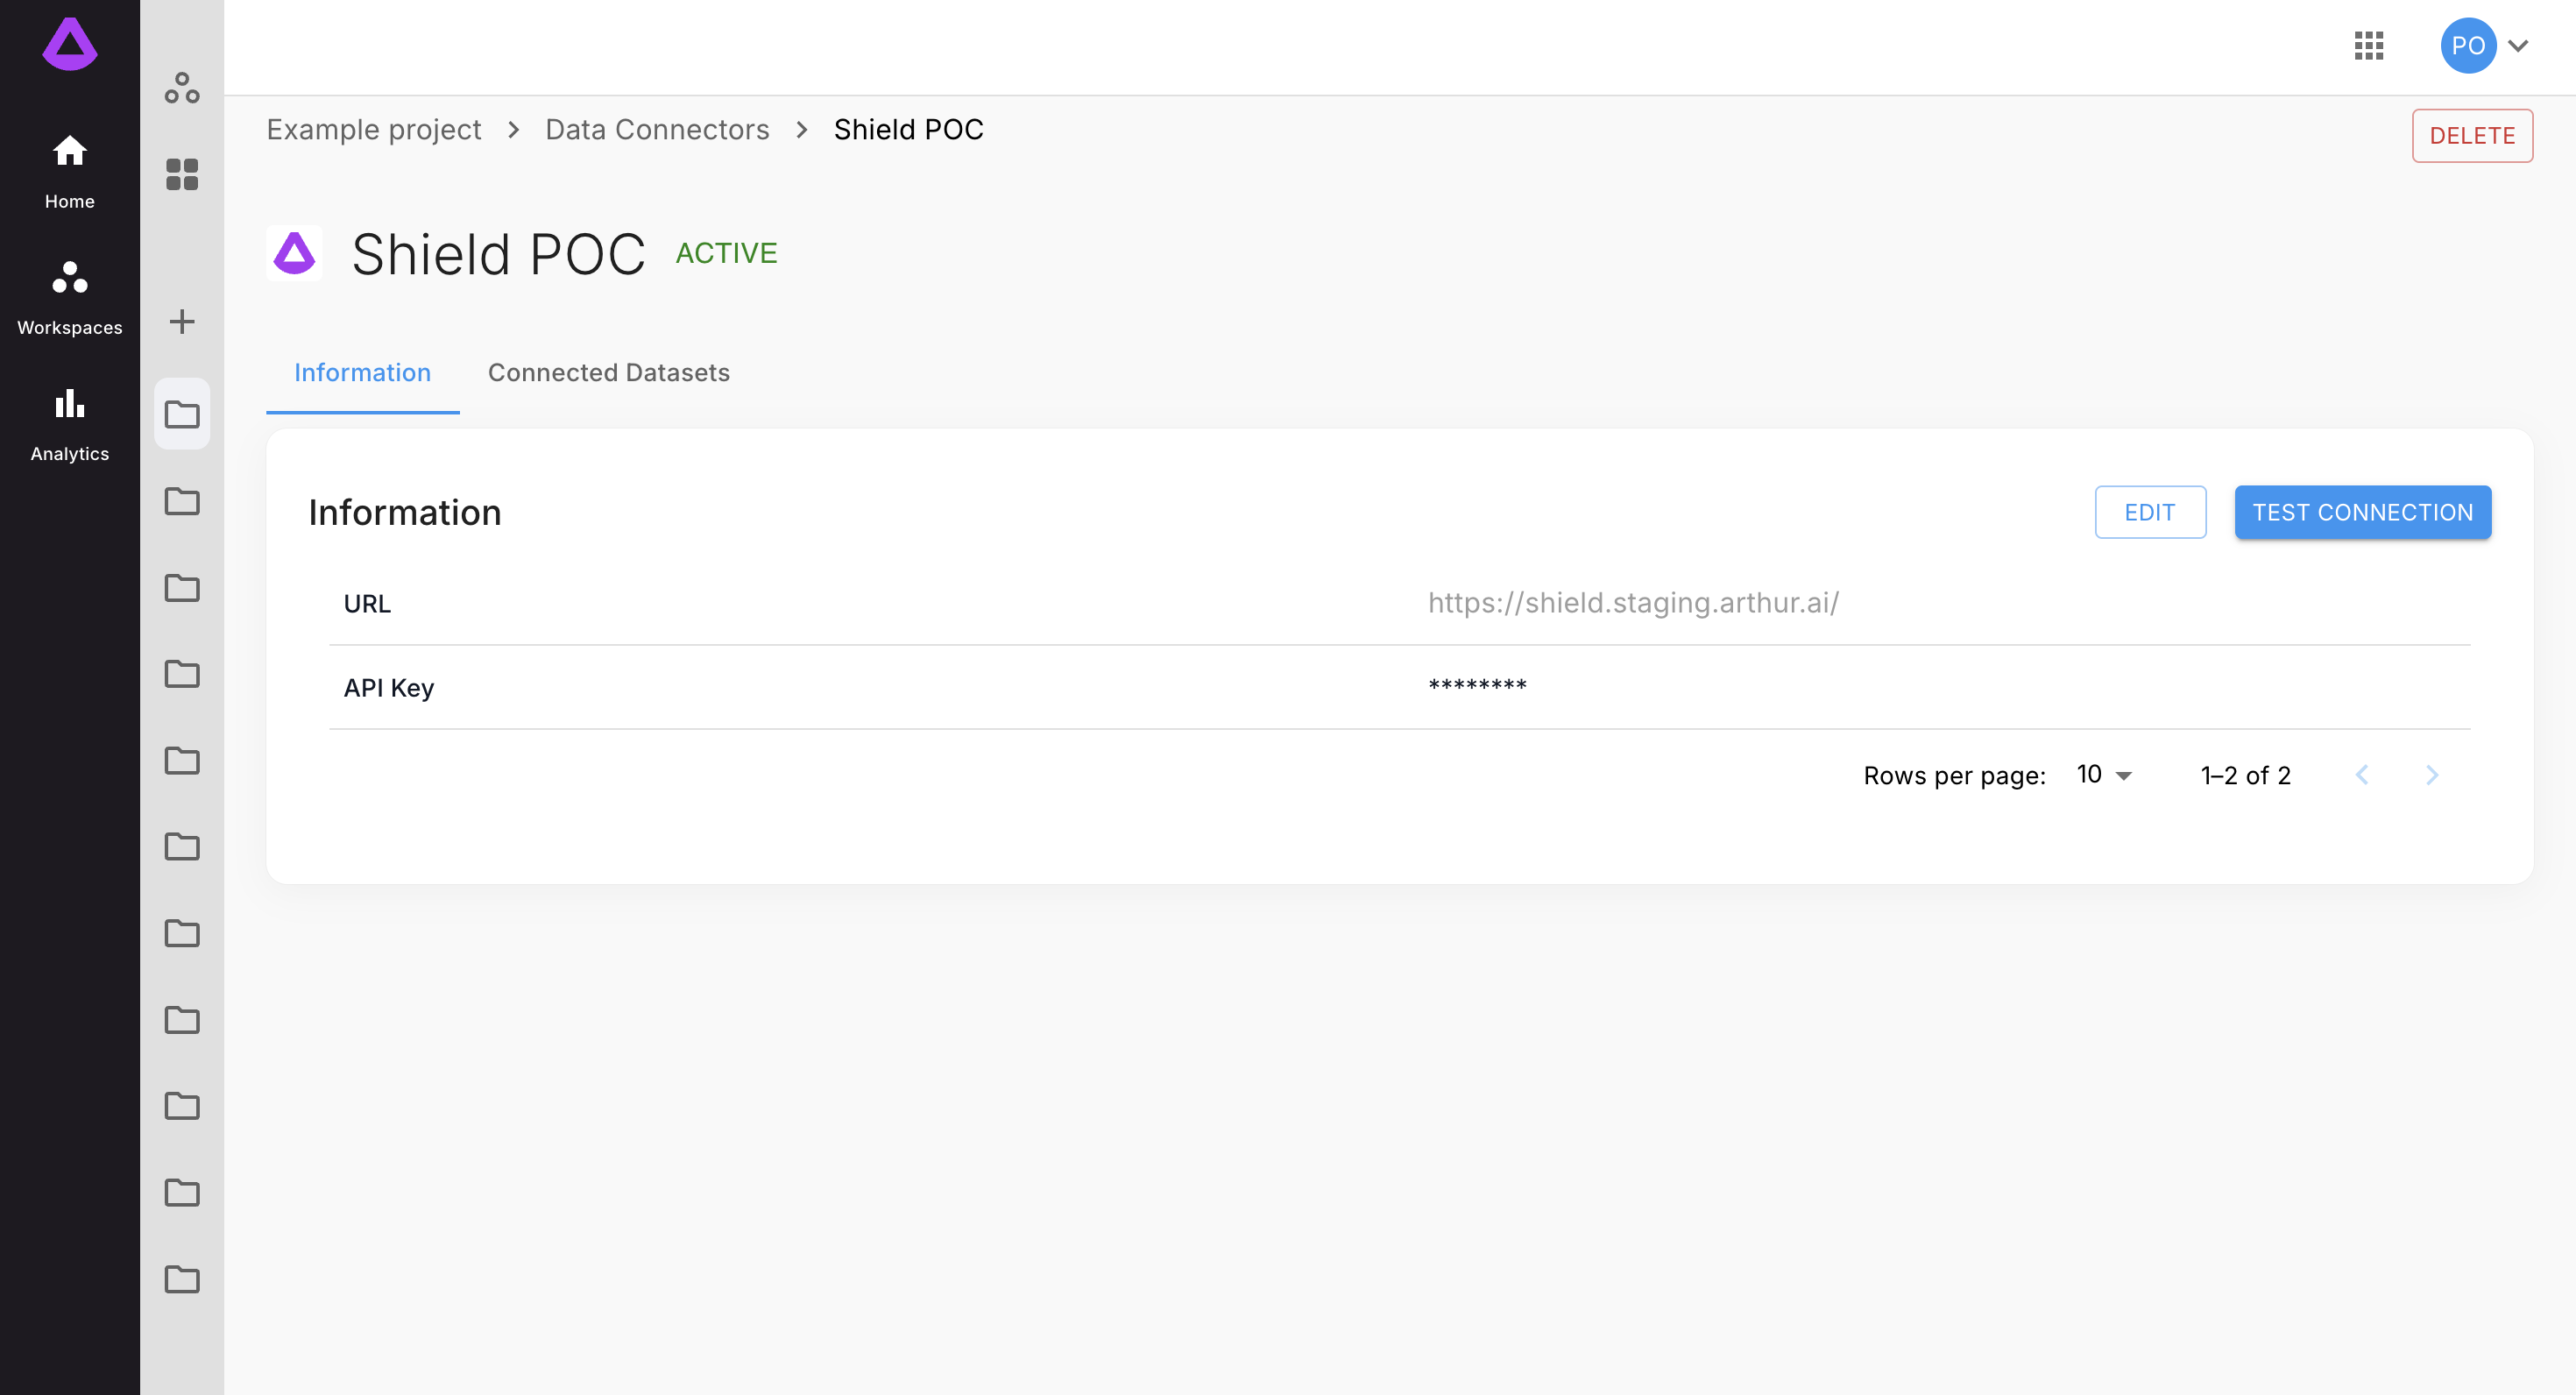The image size is (2576, 1395).
Task: Click the ACTIVE status label
Action: pyautogui.click(x=726, y=253)
